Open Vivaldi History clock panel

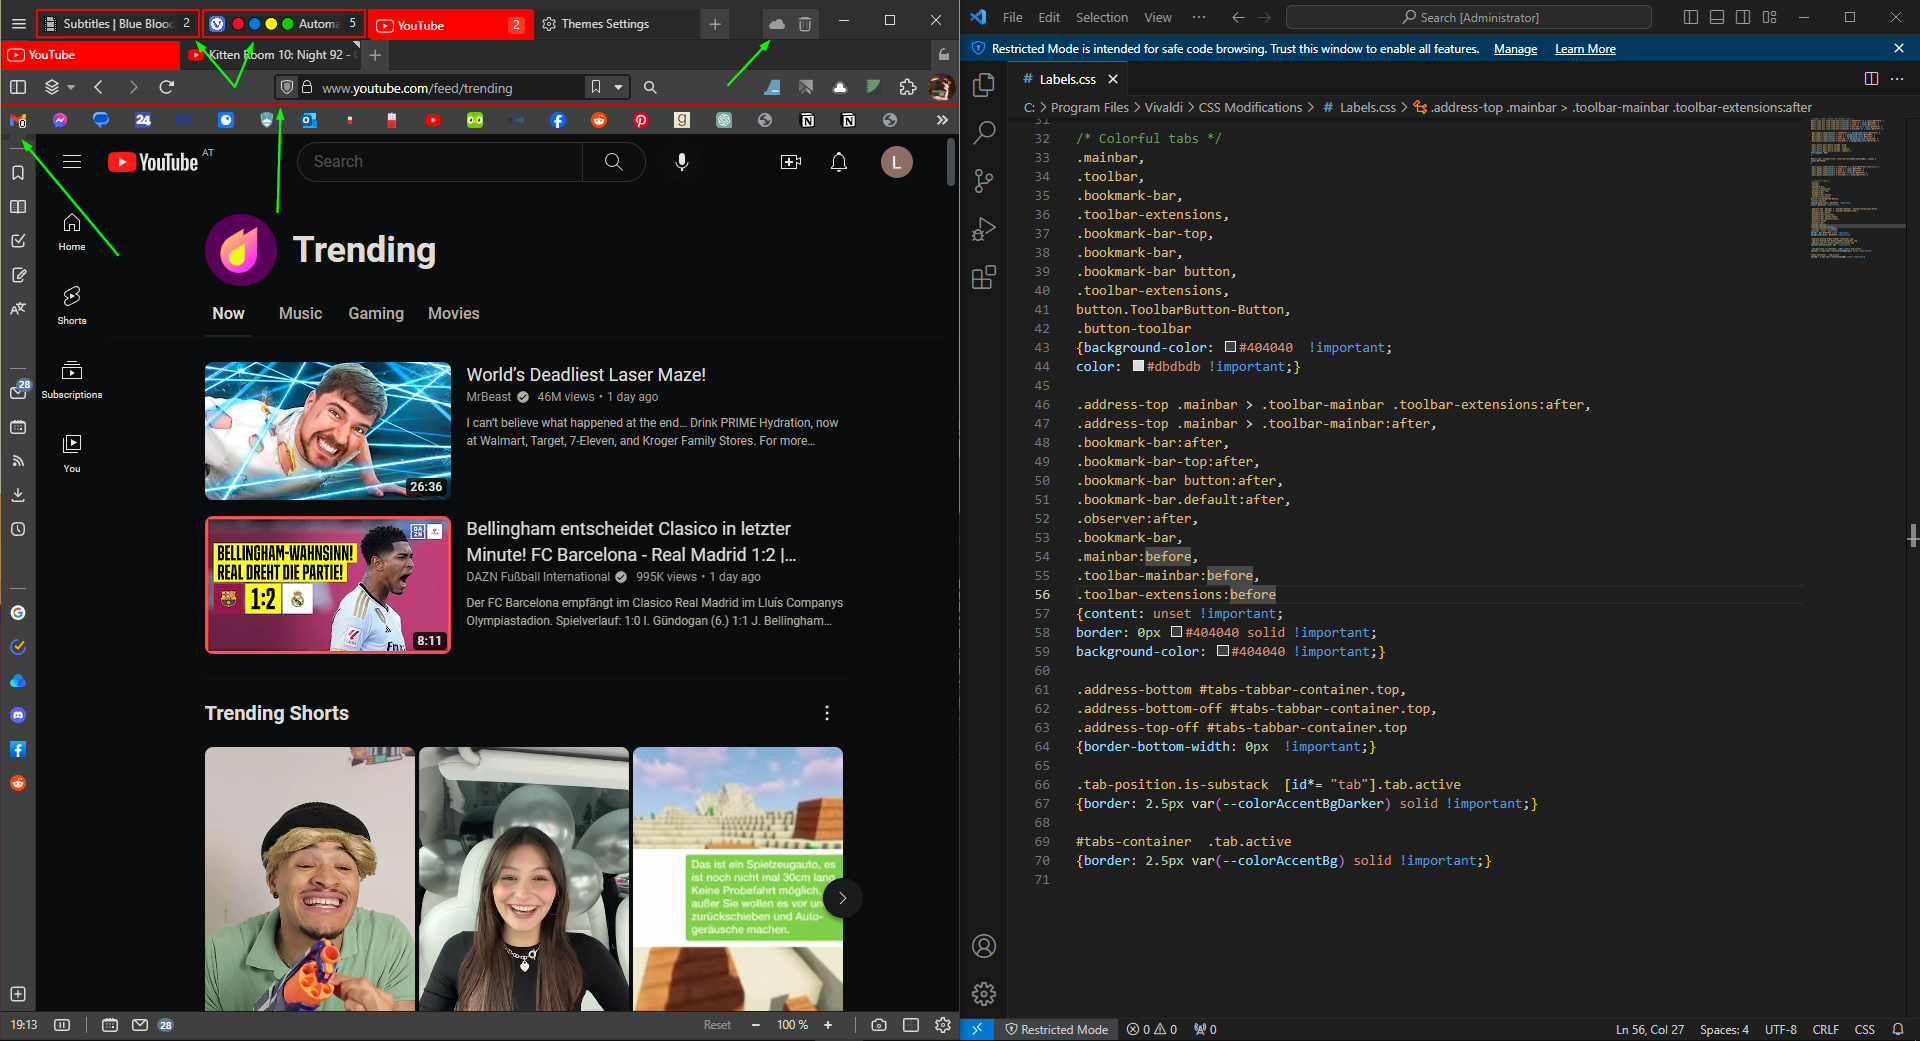[x=18, y=529]
